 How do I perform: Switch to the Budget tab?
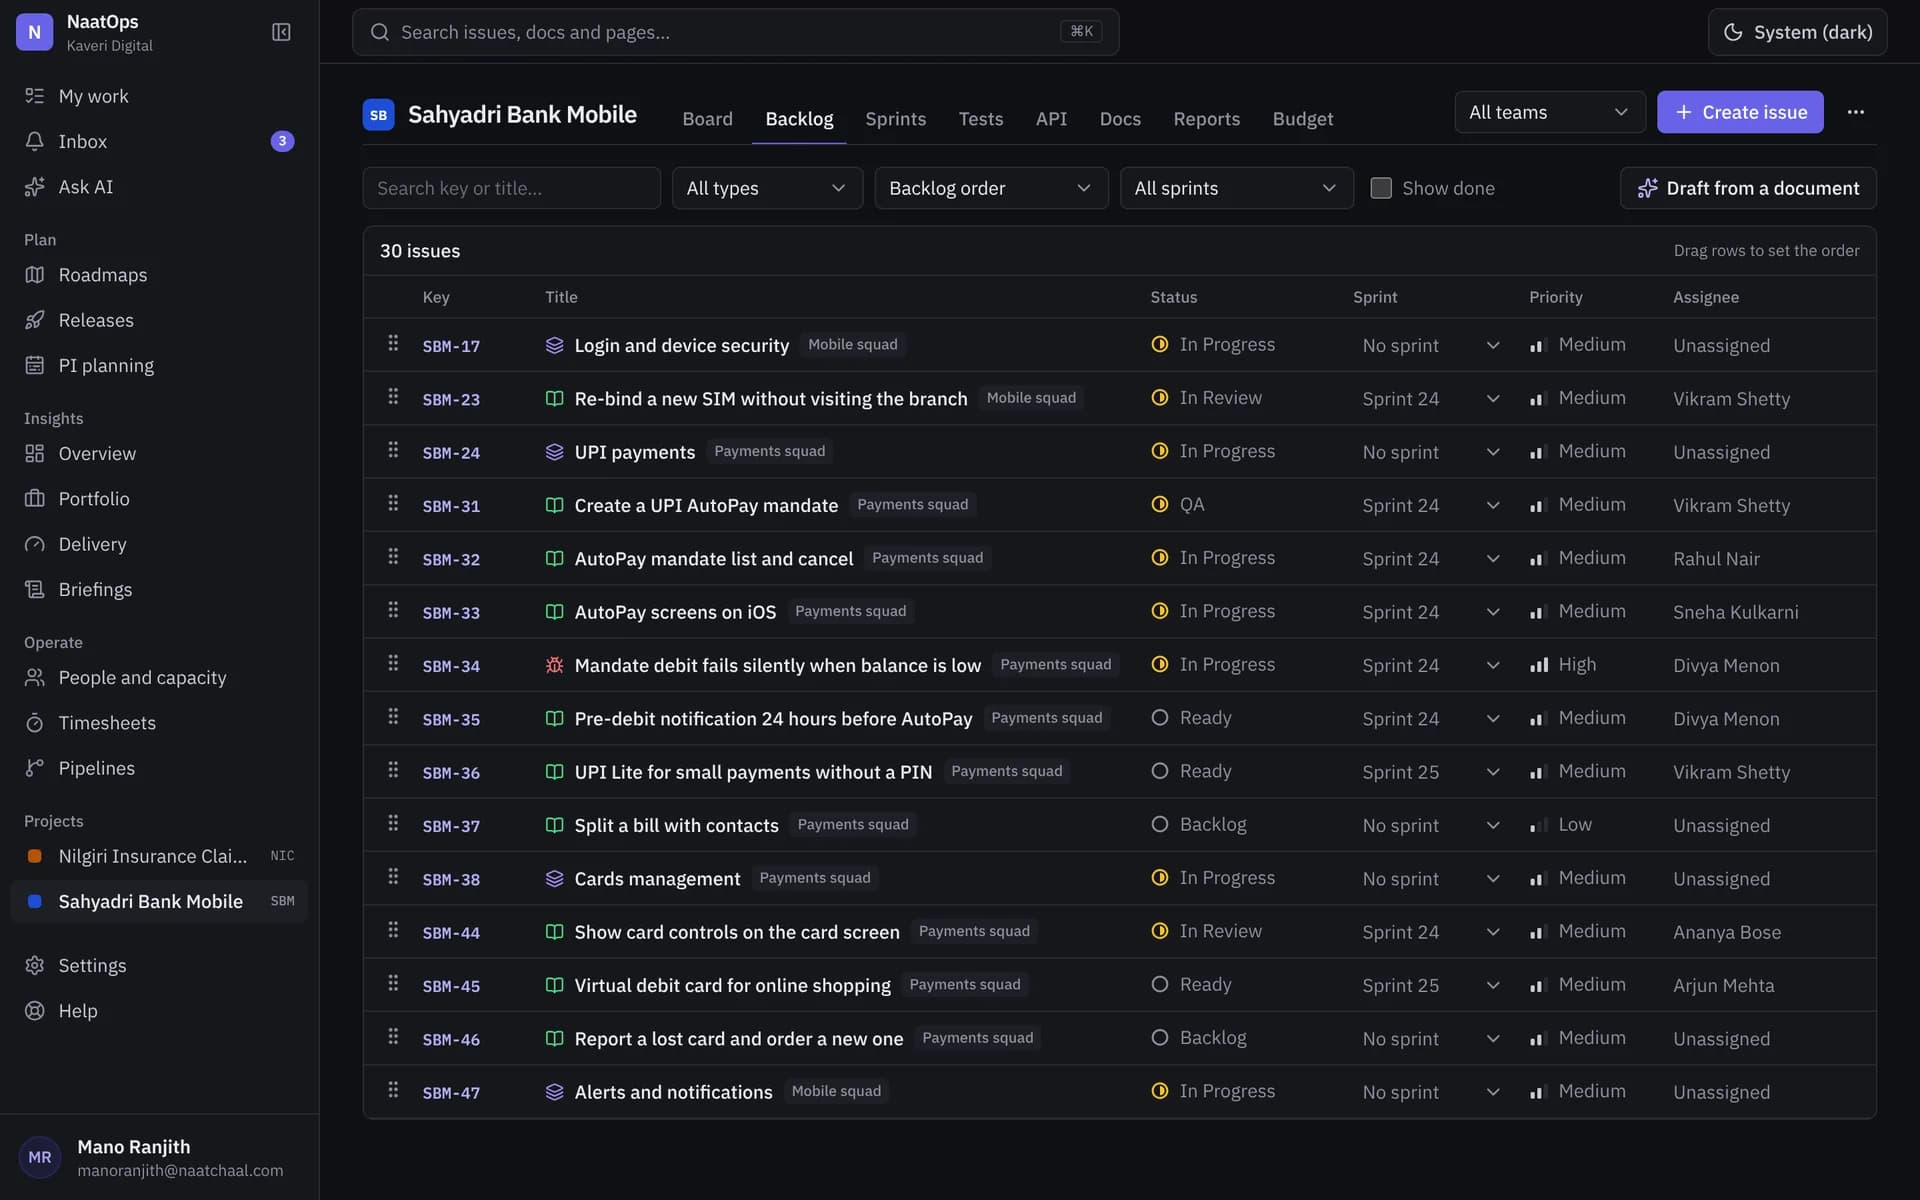tap(1302, 119)
